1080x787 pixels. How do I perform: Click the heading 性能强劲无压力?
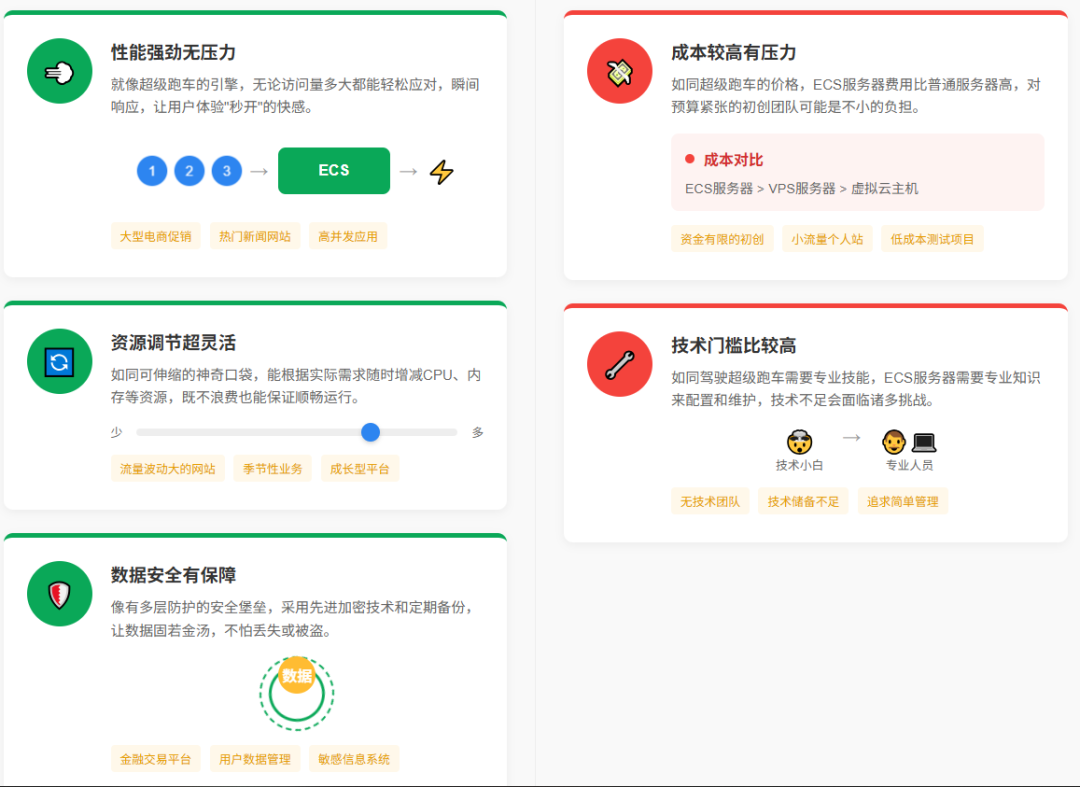(174, 52)
